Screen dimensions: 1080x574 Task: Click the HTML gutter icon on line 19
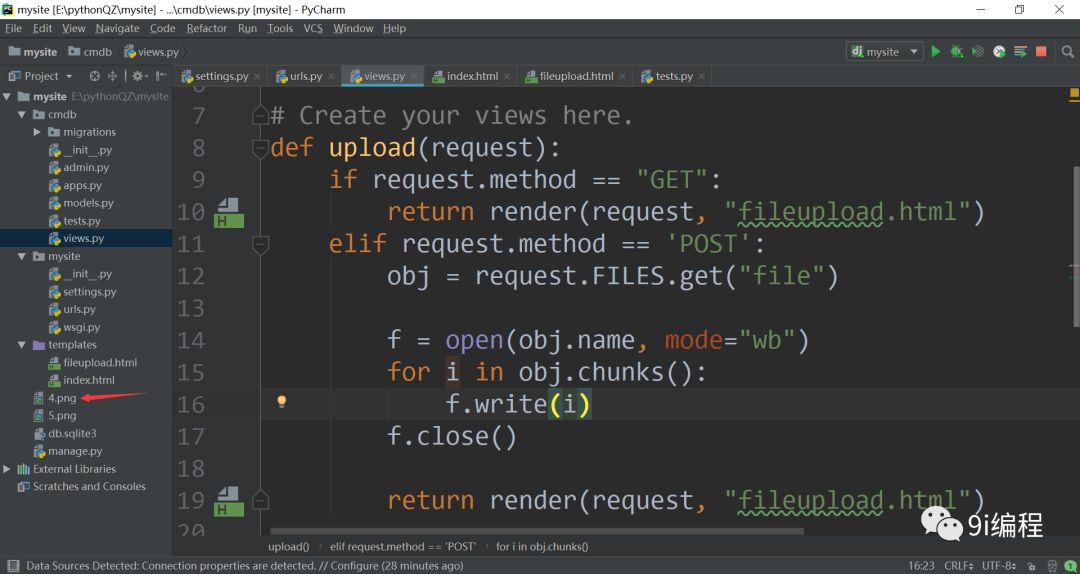[229, 502]
